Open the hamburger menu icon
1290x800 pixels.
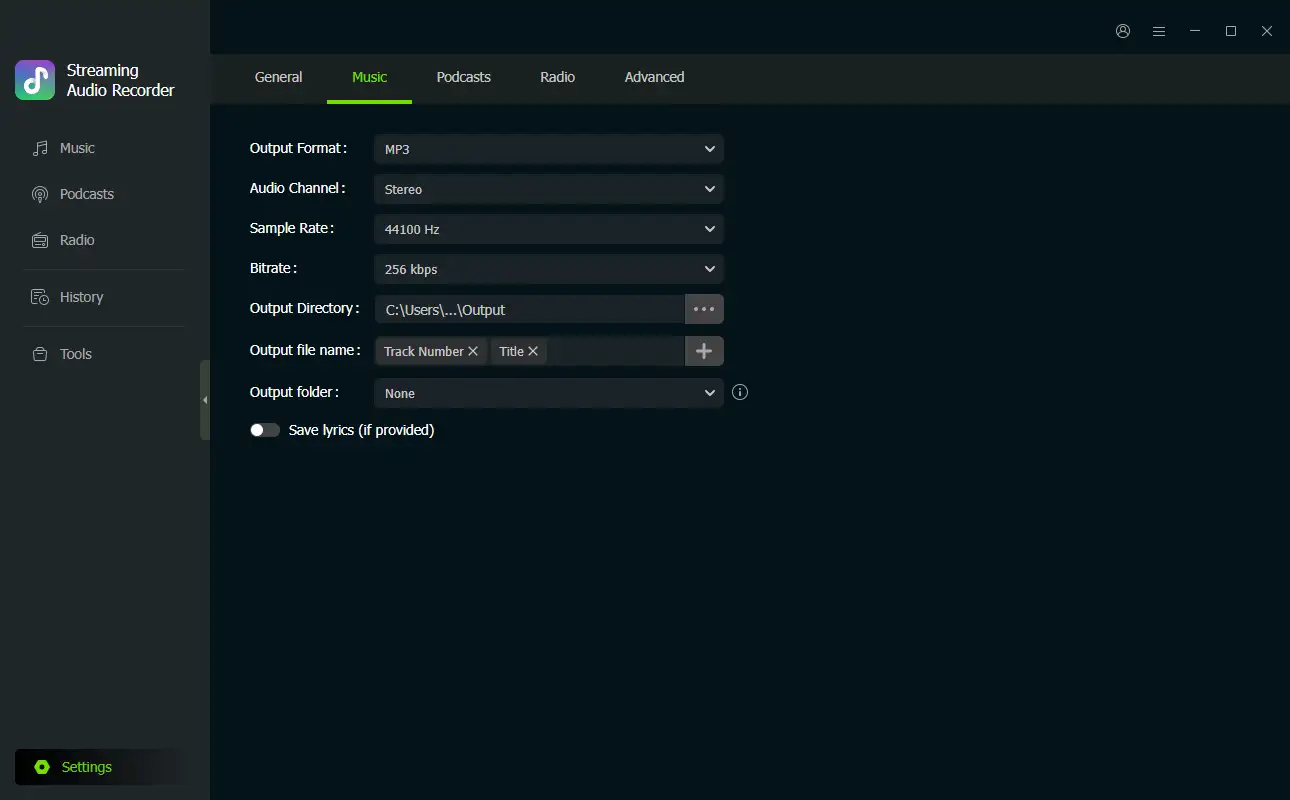(1159, 31)
